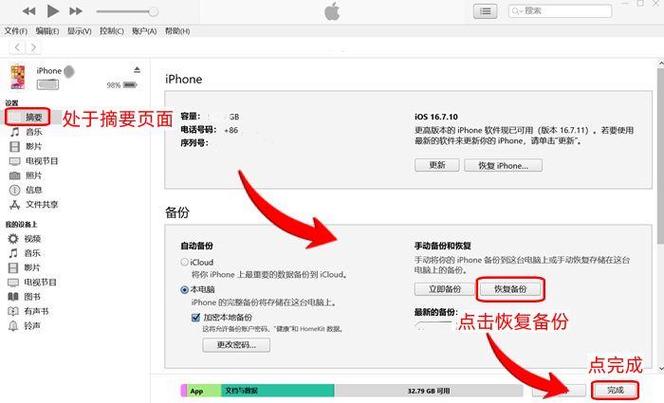
Task: Click the Apple logo at top
Action: click(332, 11)
